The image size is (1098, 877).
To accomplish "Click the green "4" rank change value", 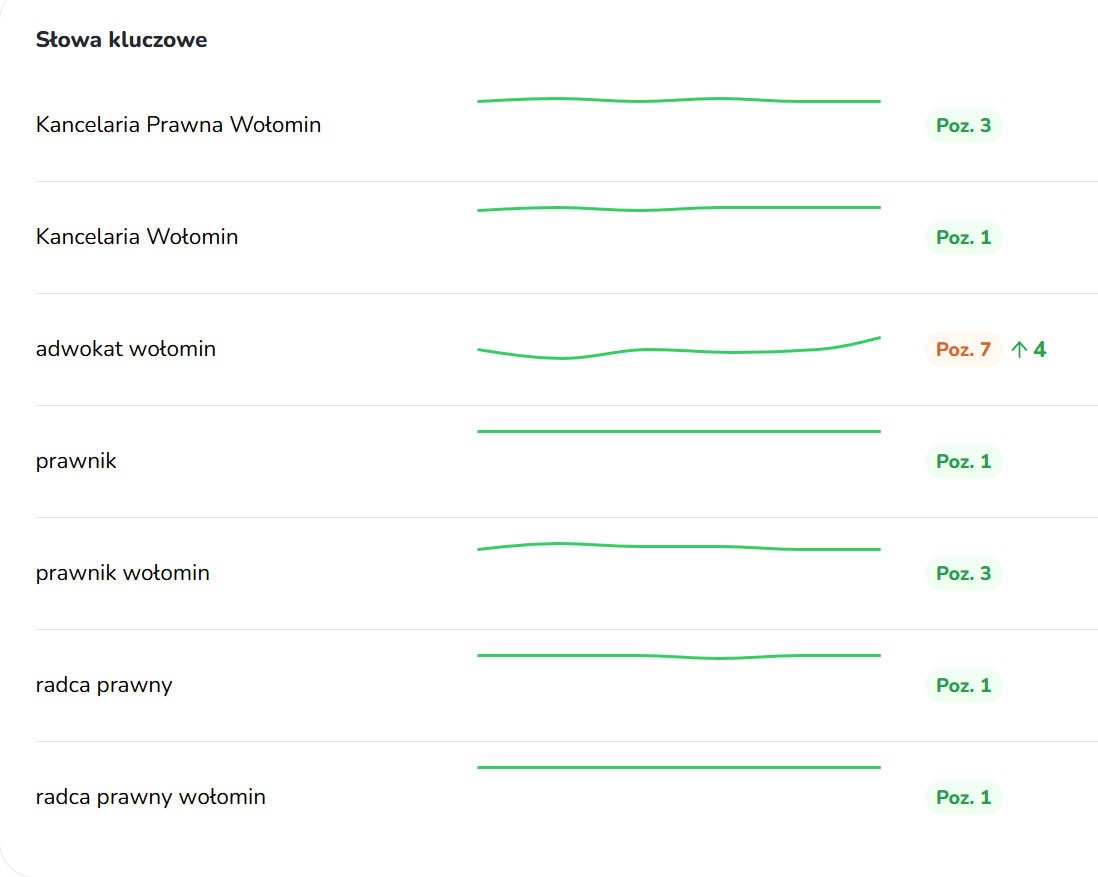I will pos(1040,350).
